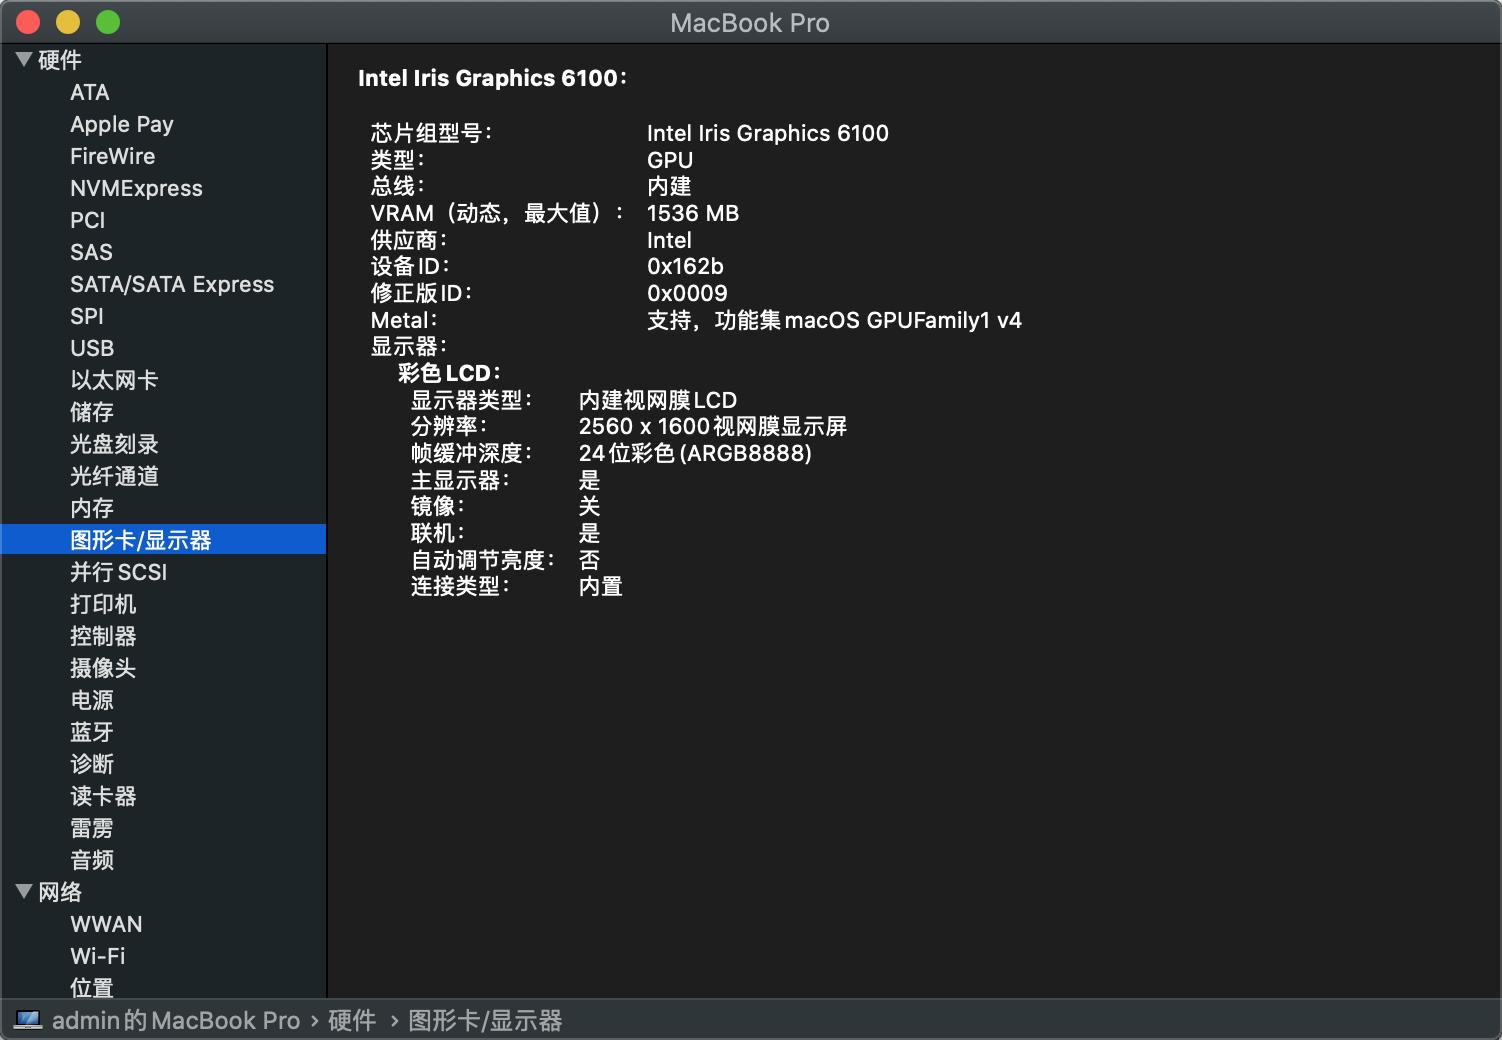Click the green zoom window button

pyautogui.click(x=108, y=22)
